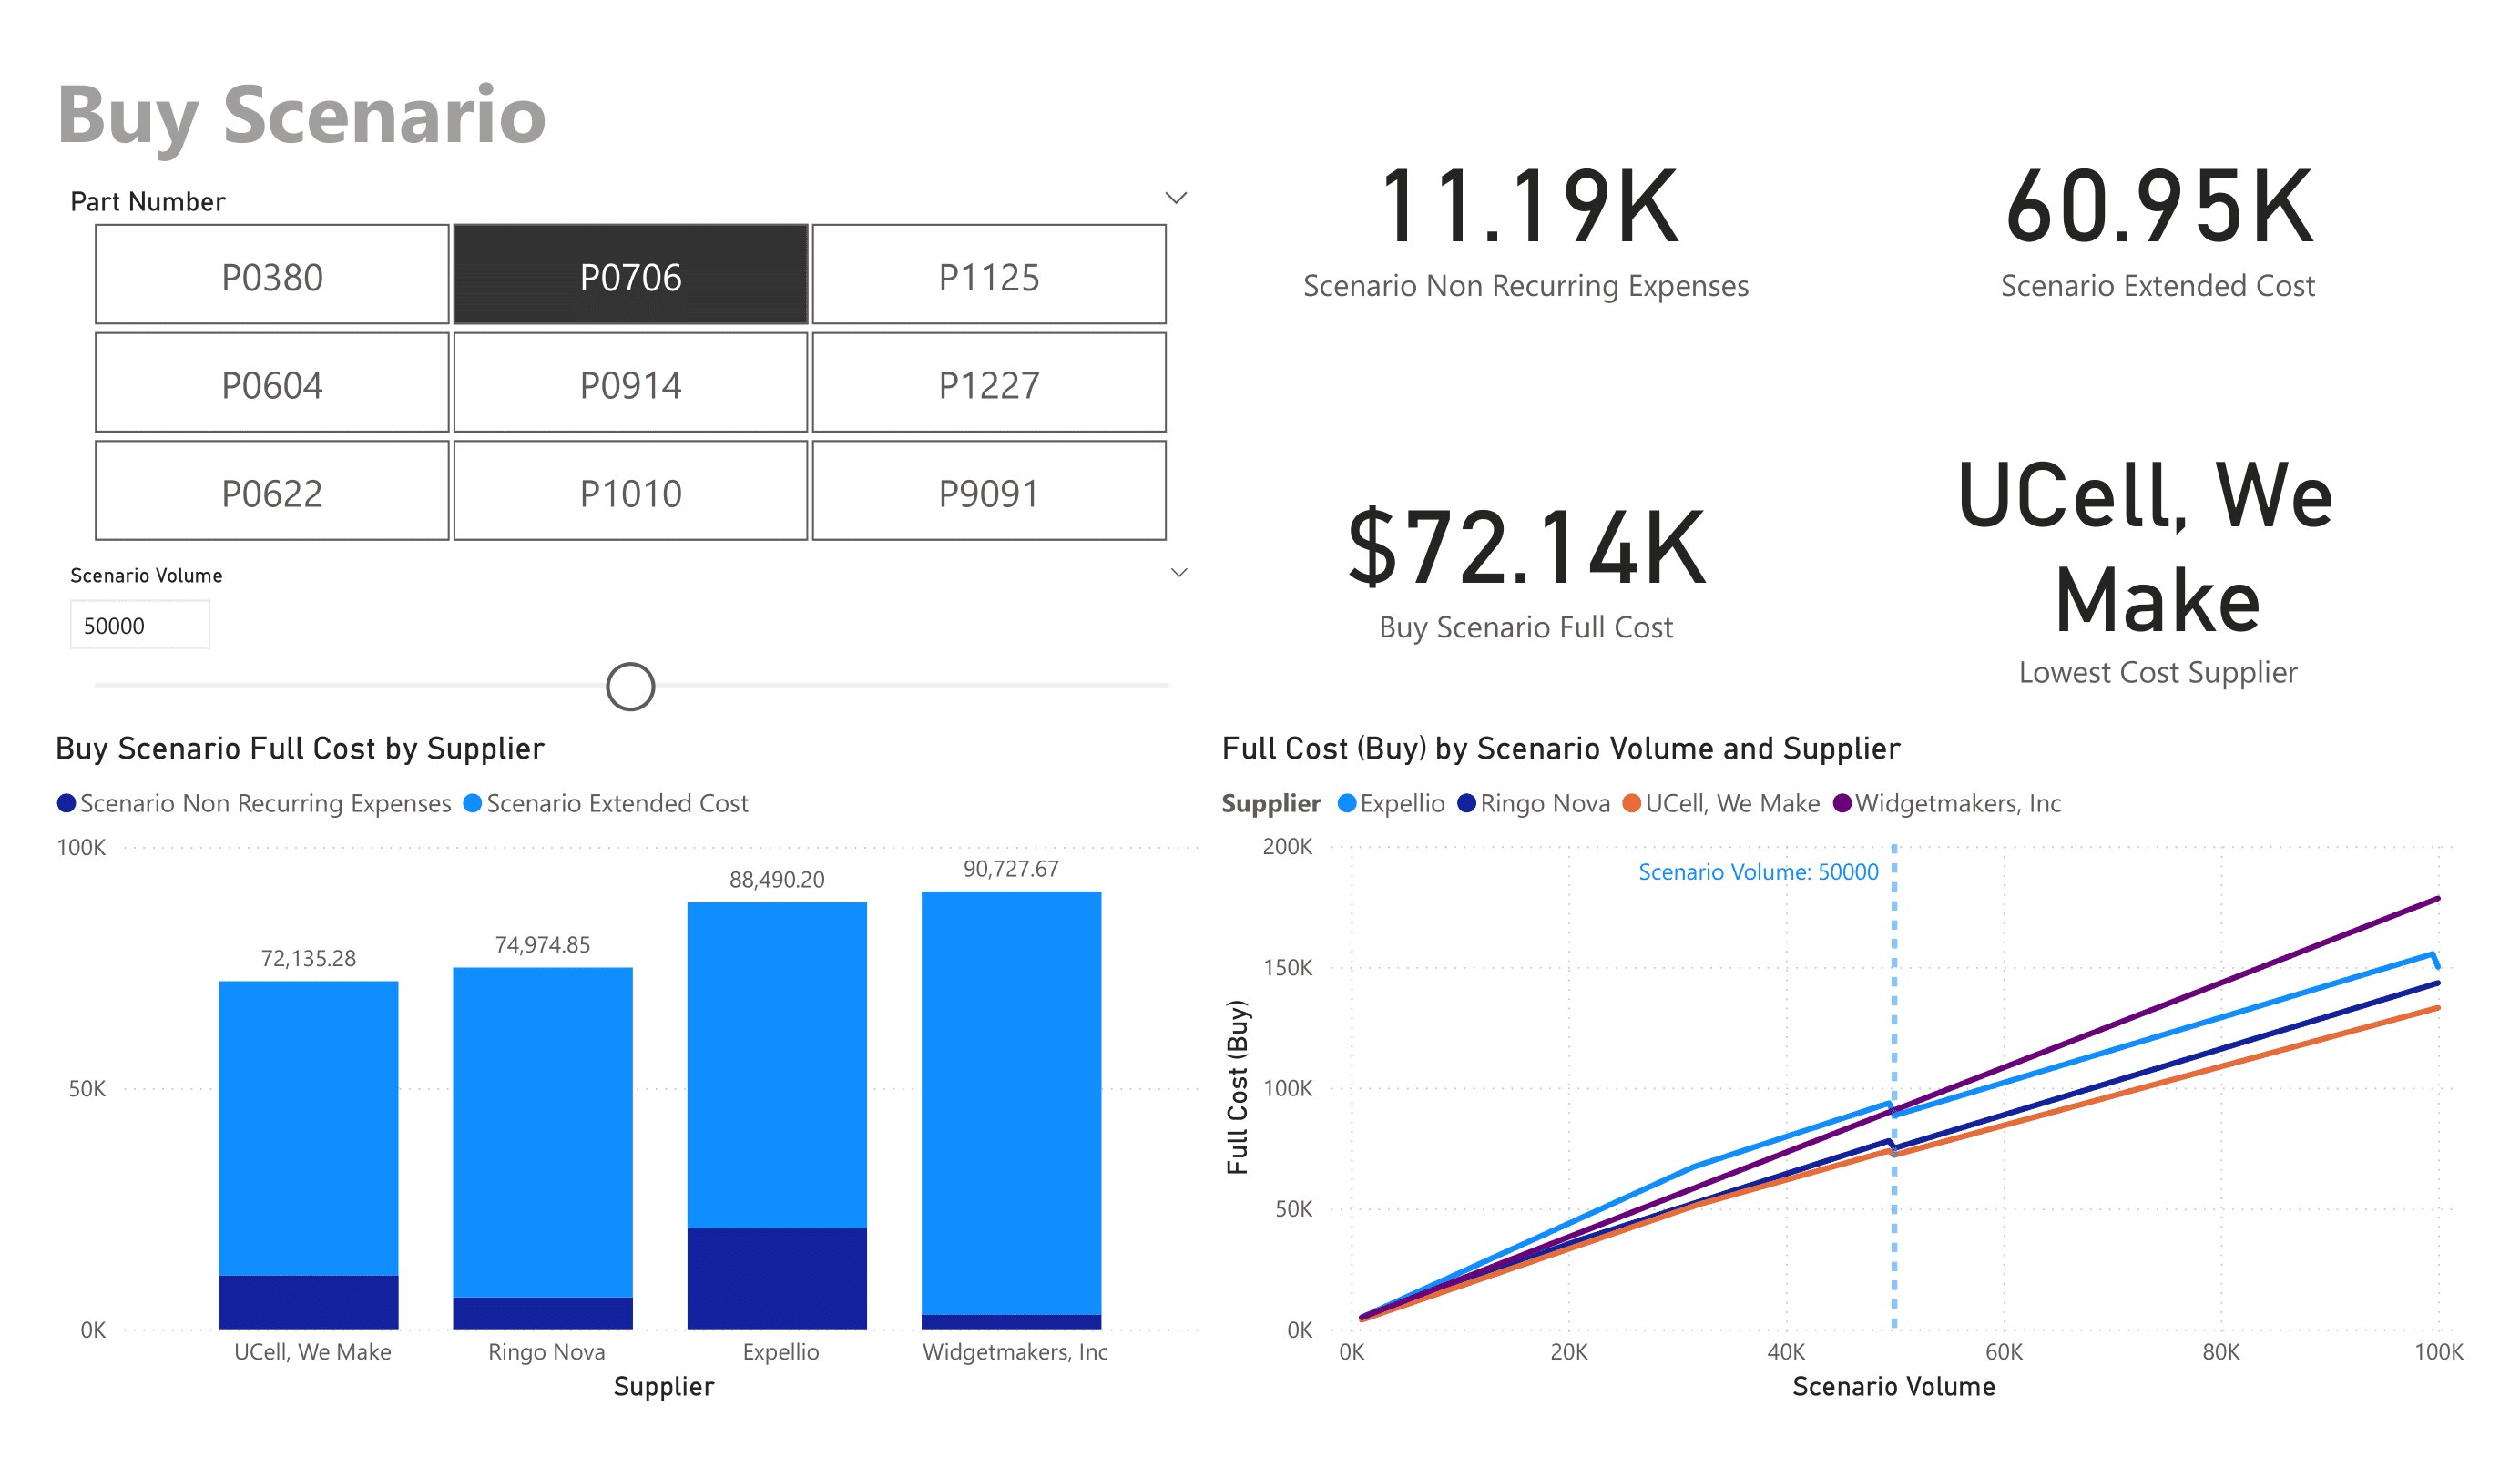2520x1457 pixels.
Task: Pick the P0914 part number tile
Action: point(631,383)
